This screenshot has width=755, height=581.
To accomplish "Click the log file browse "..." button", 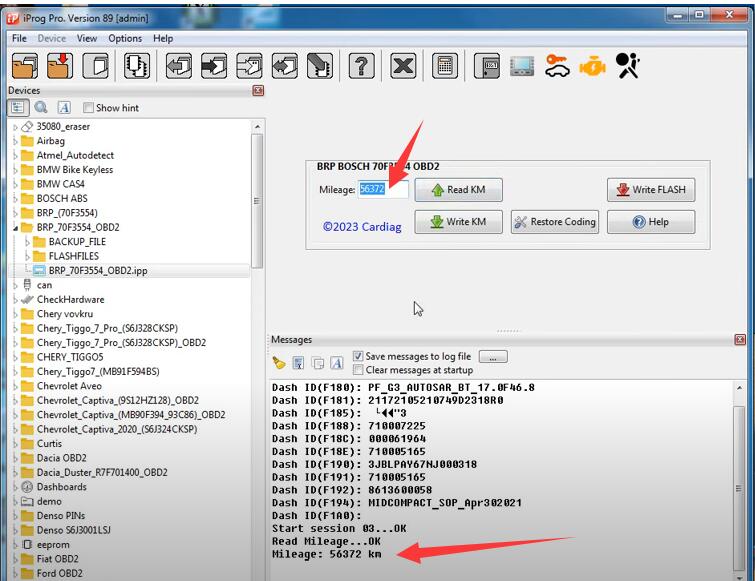I will tap(493, 357).
